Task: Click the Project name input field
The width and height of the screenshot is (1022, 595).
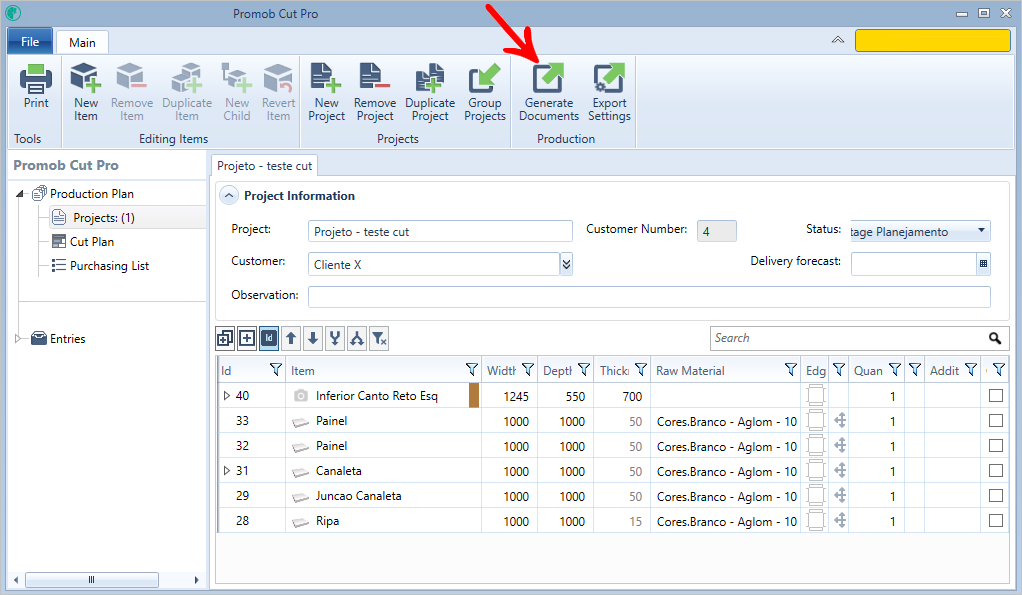Action: 440,231
